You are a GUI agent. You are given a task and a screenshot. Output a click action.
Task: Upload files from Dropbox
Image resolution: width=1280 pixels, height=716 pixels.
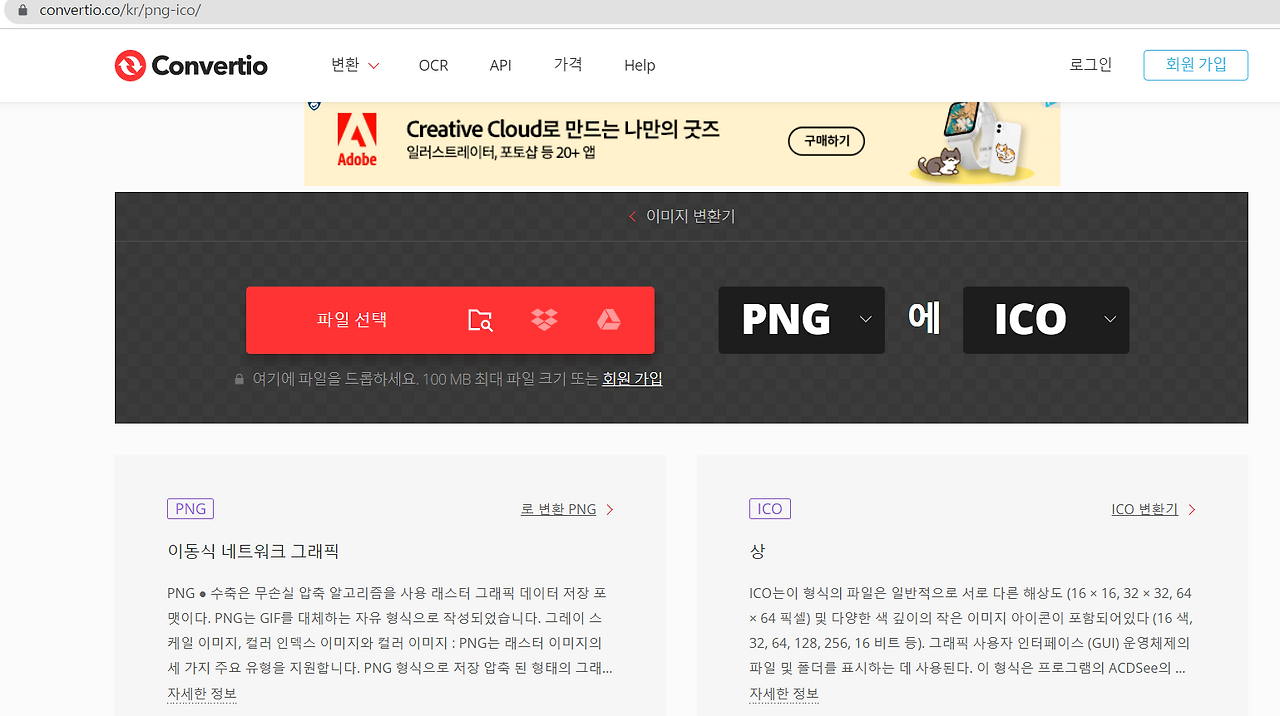[543, 319]
